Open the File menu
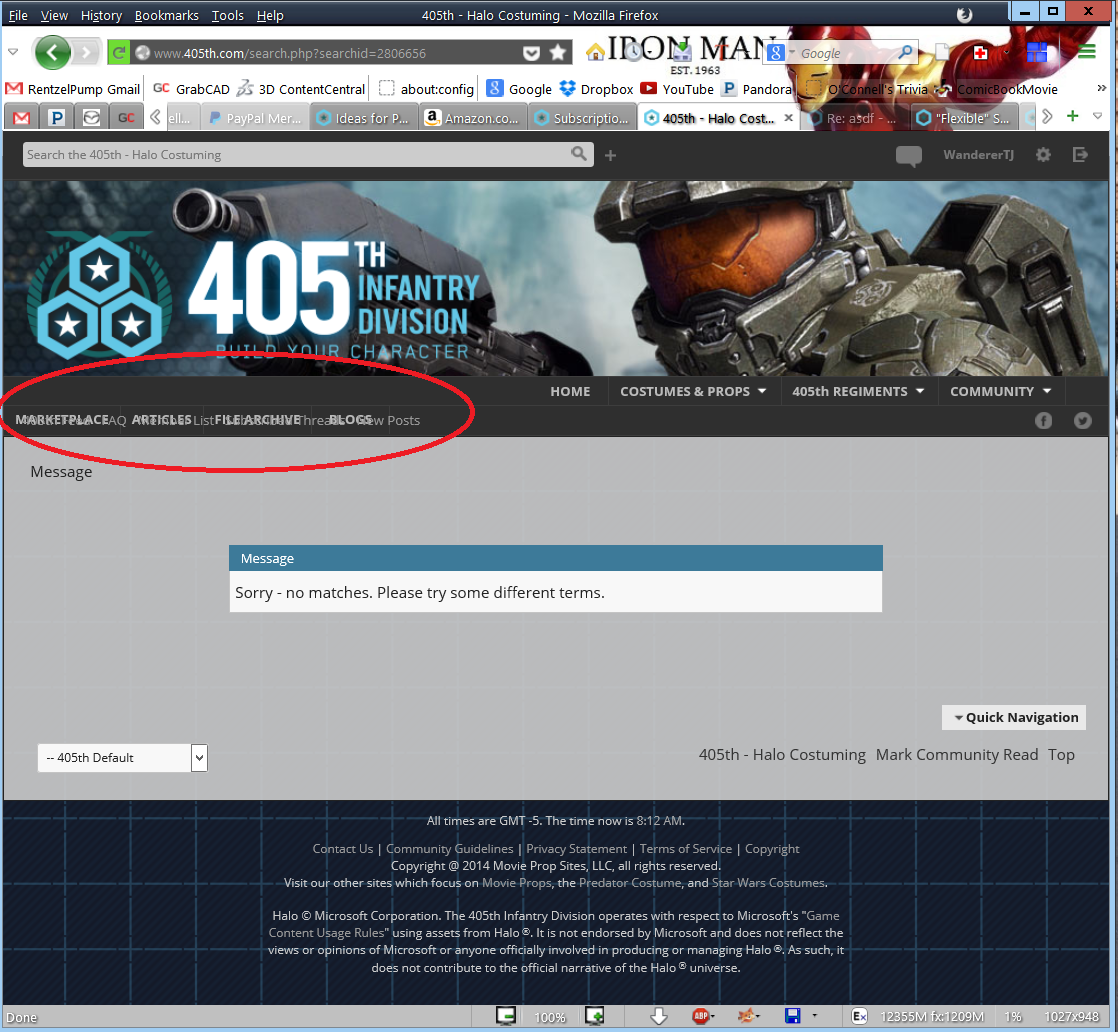Screen dimensions: 1118x1032 pyautogui.click(x=18, y=15)
